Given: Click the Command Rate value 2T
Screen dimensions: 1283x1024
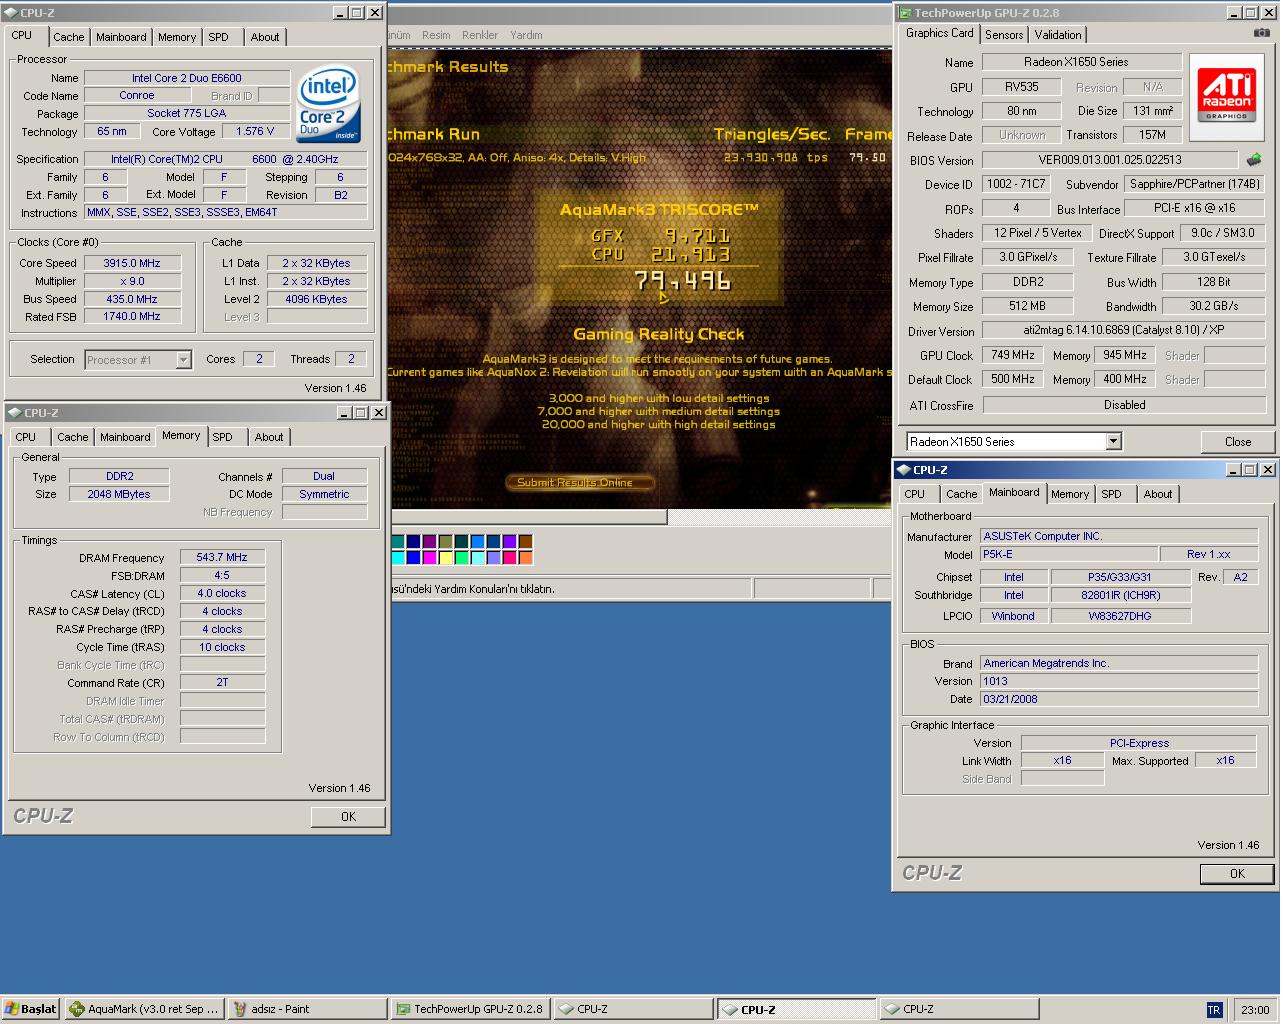Looking at the screenshot, I should pos(222,682).
